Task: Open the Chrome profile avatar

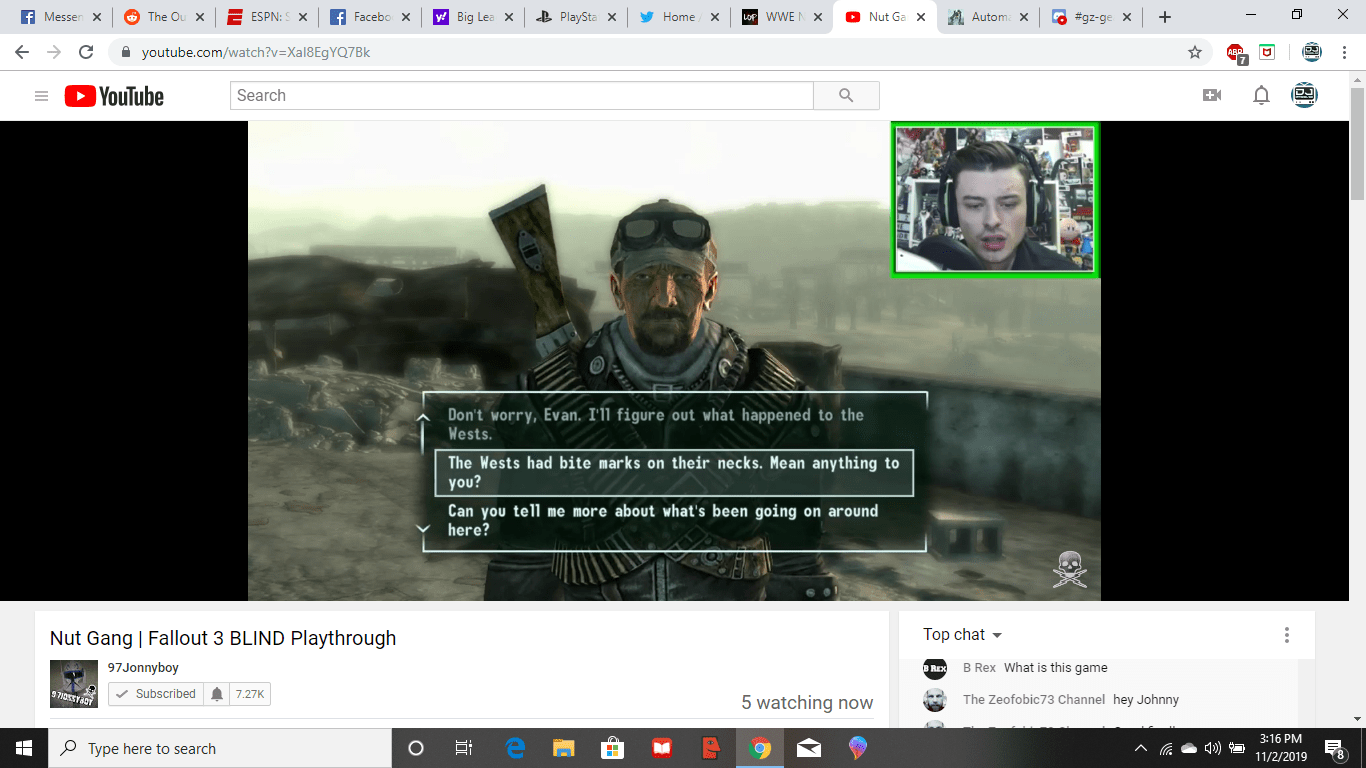Action: point(1312,52)
